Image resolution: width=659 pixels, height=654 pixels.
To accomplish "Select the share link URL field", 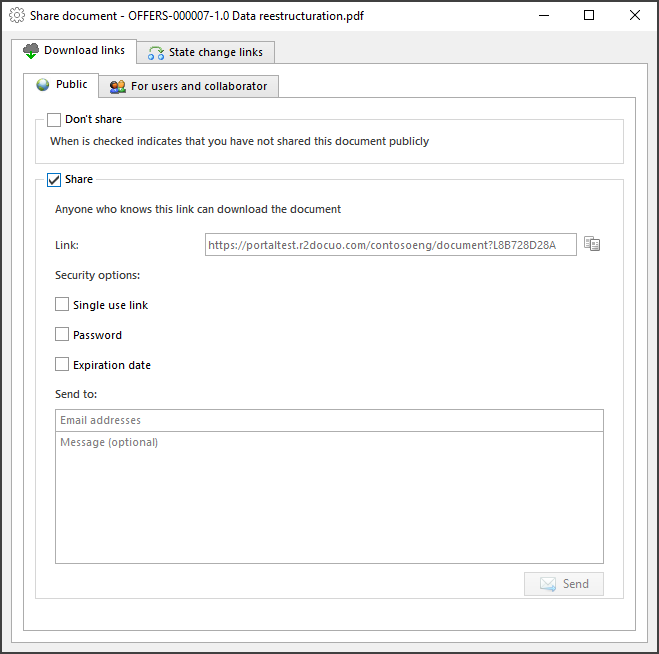I will point(390,245).
